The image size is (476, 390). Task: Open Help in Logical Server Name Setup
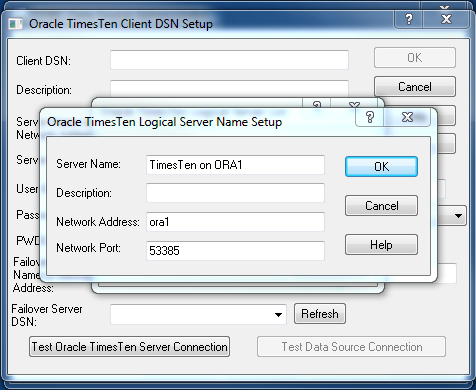(x=381, y=245)
